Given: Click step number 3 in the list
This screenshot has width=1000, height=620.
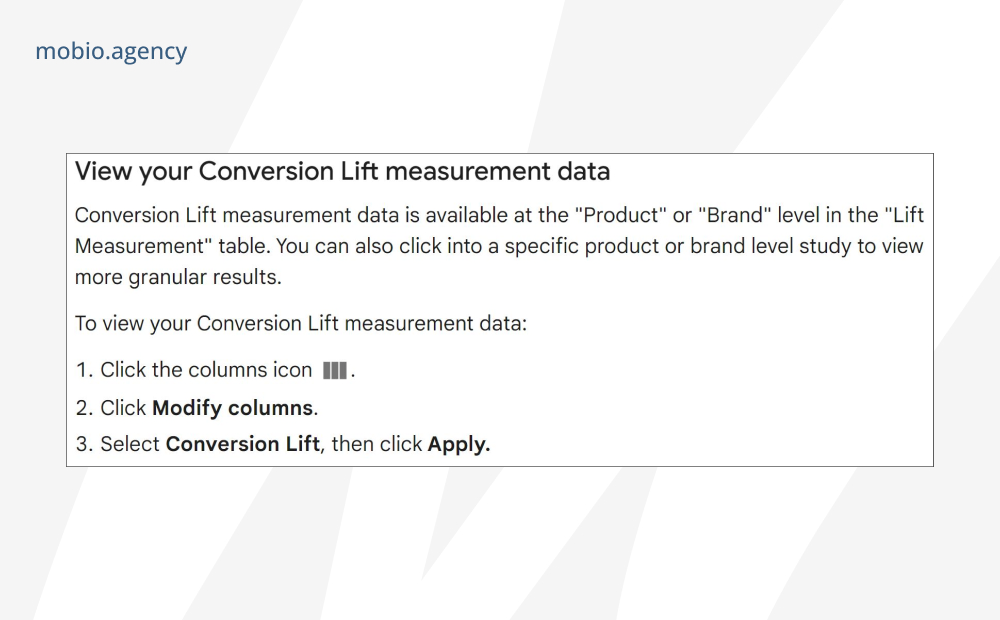Looking at the screenshot, I should (84, 444).
